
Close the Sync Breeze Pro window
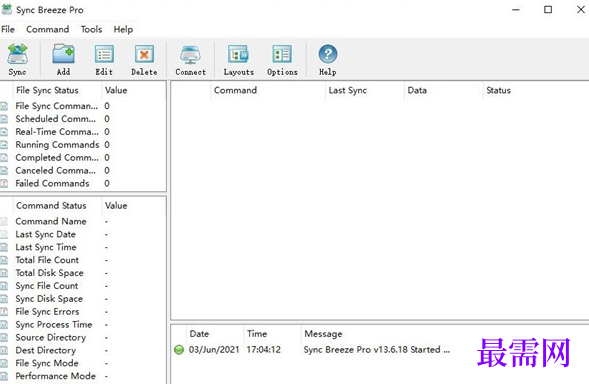tap(580, 10)
